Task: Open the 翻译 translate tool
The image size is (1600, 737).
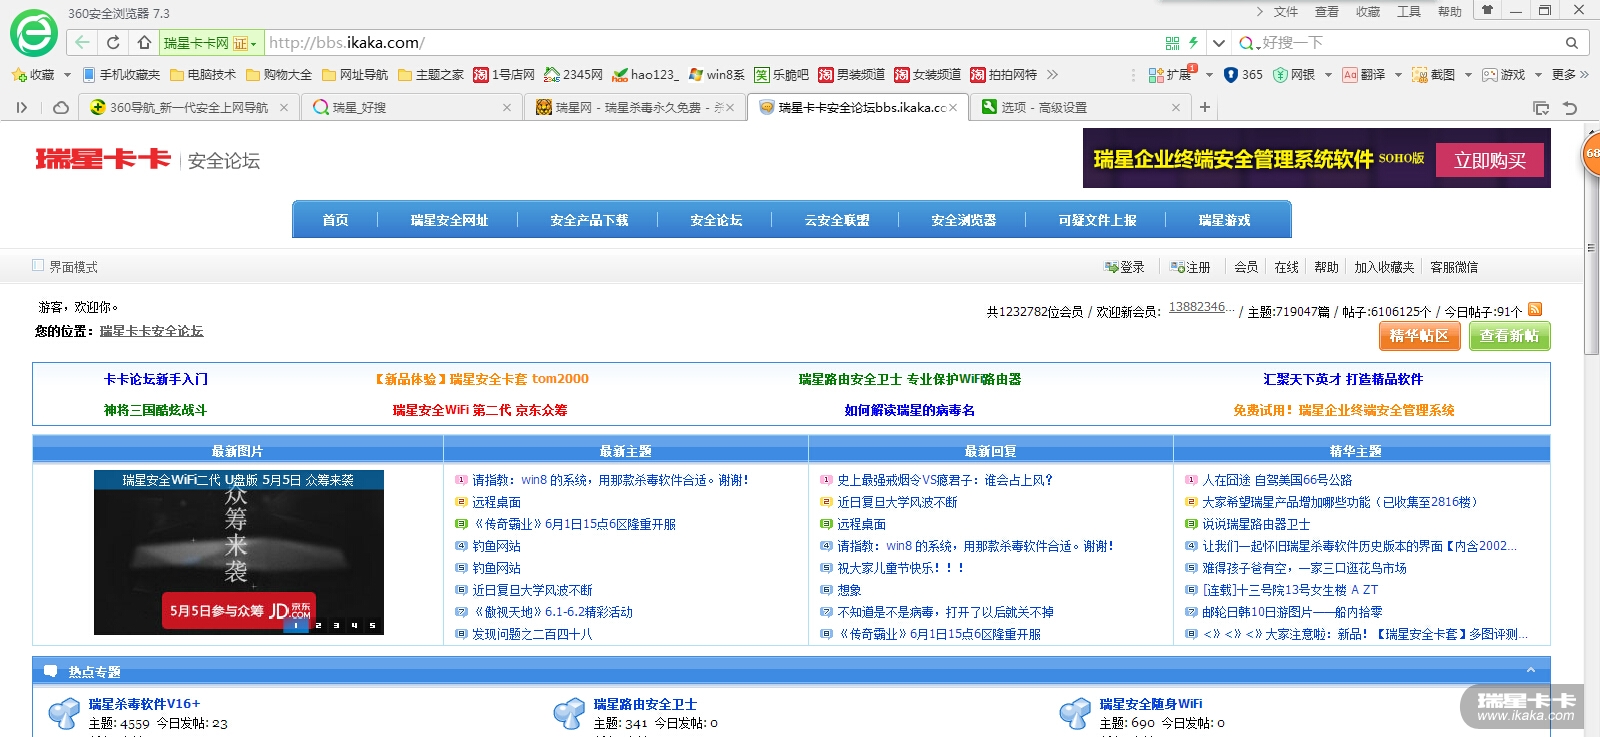Action: (1364, 75)
